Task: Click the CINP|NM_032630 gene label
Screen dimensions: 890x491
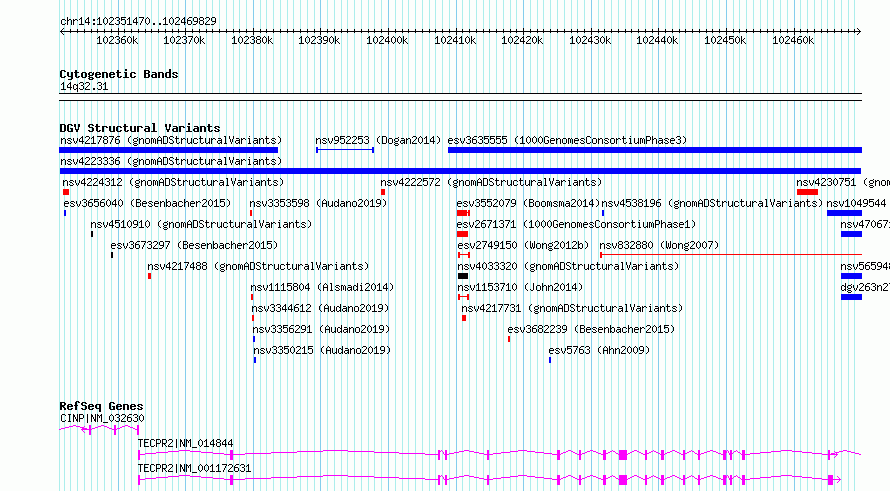Action: pyautogui.click(x=102, y=418)
